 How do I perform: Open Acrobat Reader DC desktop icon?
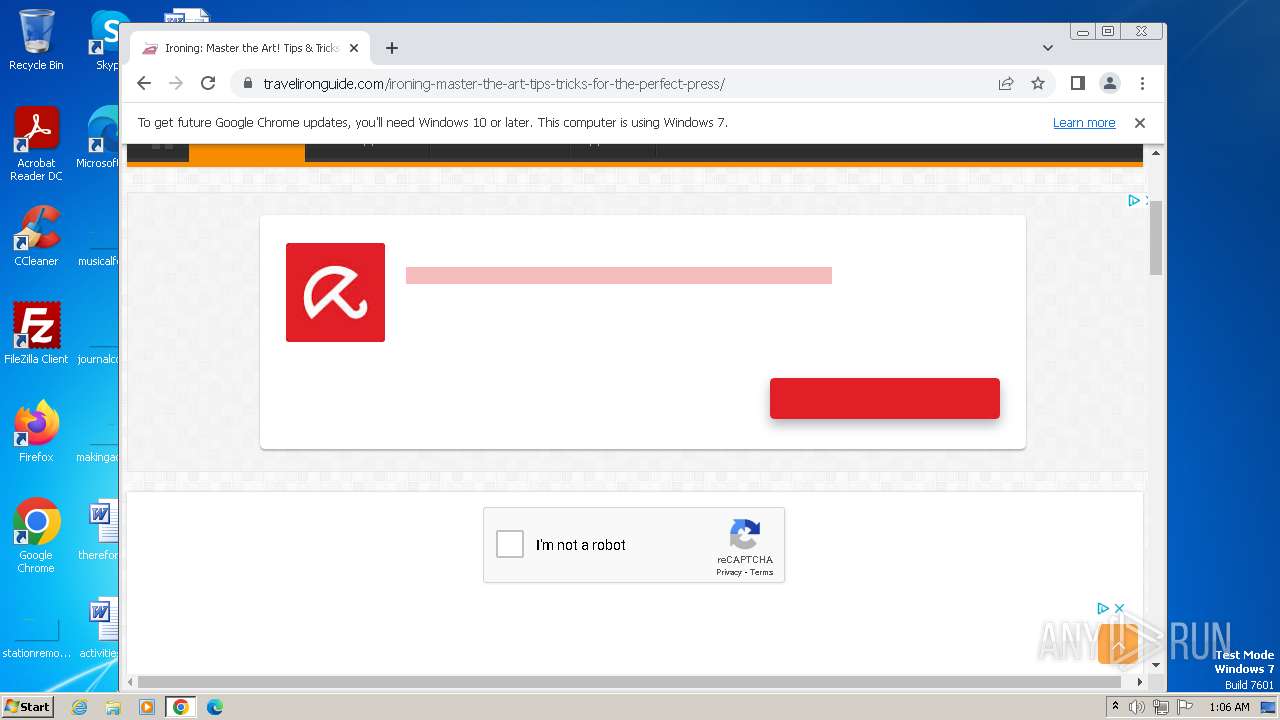36,145
